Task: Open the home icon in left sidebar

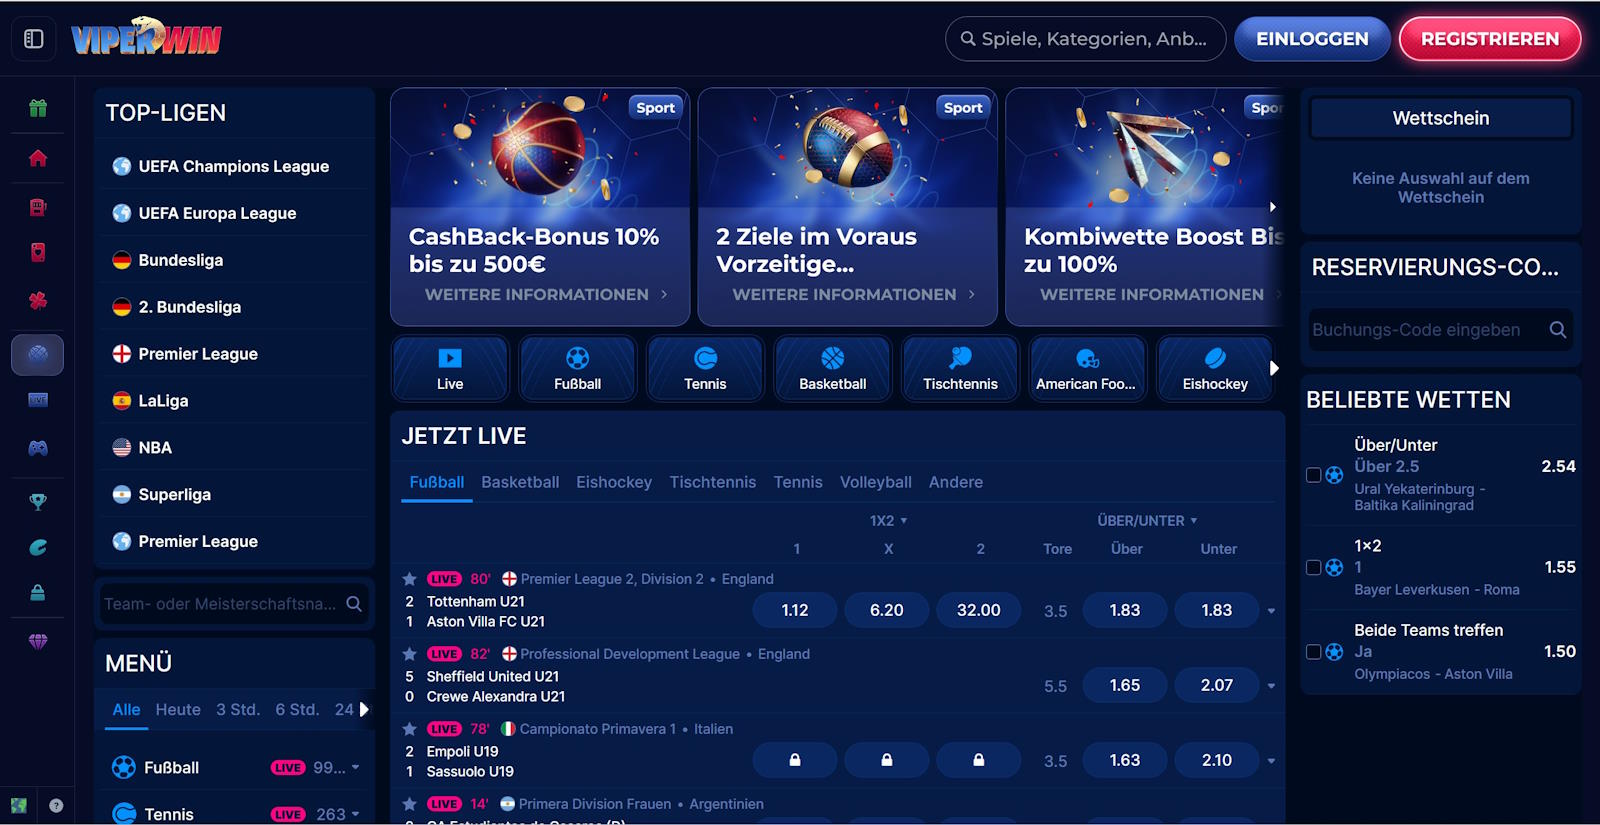Action: coord(38,158)
